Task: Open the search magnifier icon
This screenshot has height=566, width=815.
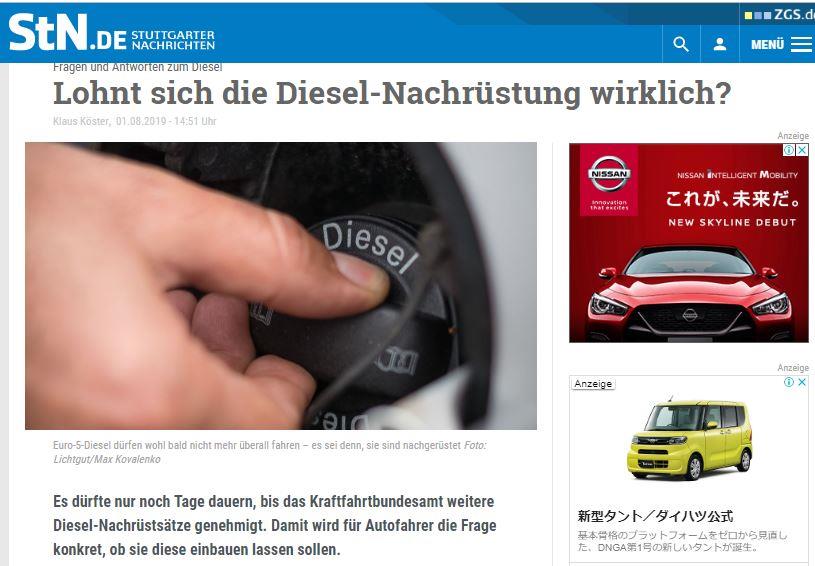Action: click(681, 44)
